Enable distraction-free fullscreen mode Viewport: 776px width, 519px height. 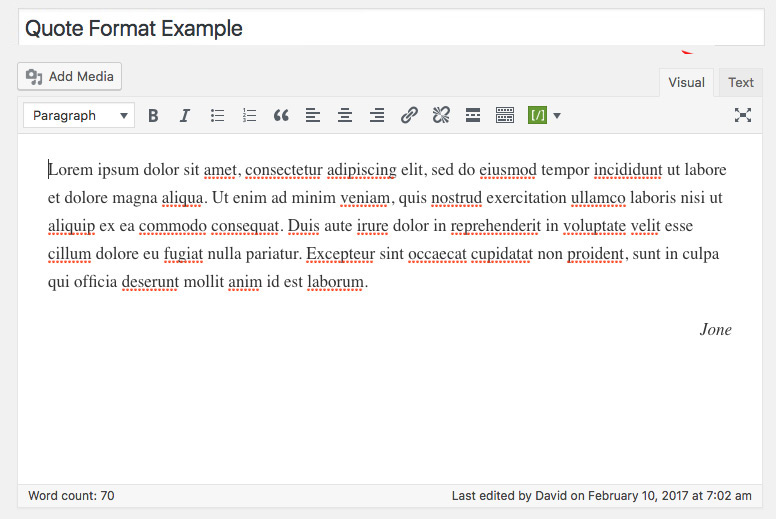[x=743, y=116]
